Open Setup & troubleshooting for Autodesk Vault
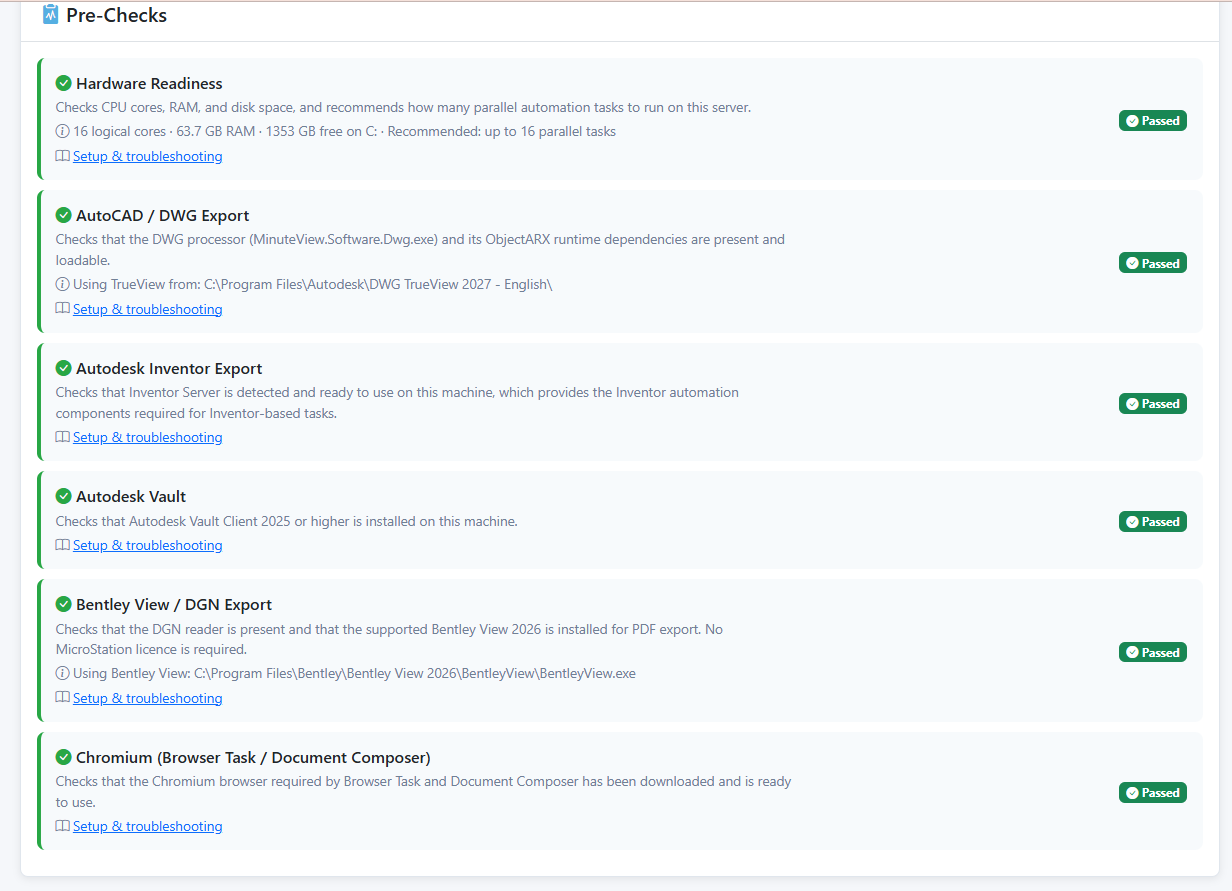The image size is (1232, 891). click(x=148, y=545)
